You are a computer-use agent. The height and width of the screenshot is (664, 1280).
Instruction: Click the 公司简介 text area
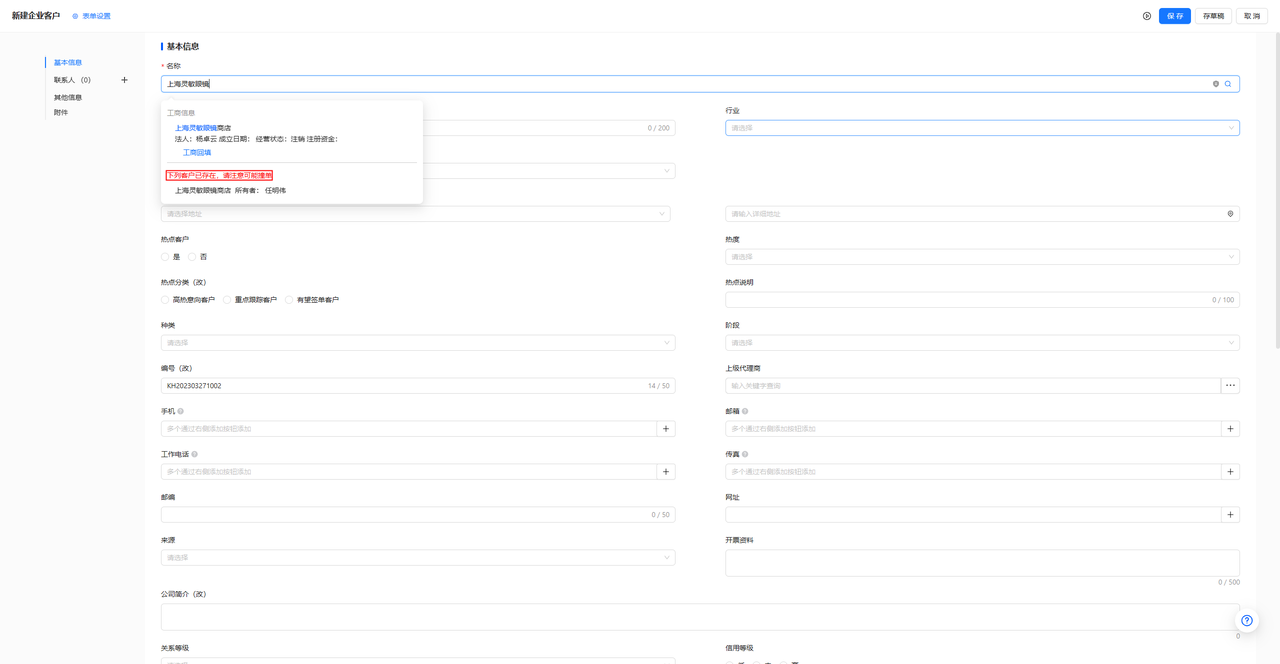700,617
